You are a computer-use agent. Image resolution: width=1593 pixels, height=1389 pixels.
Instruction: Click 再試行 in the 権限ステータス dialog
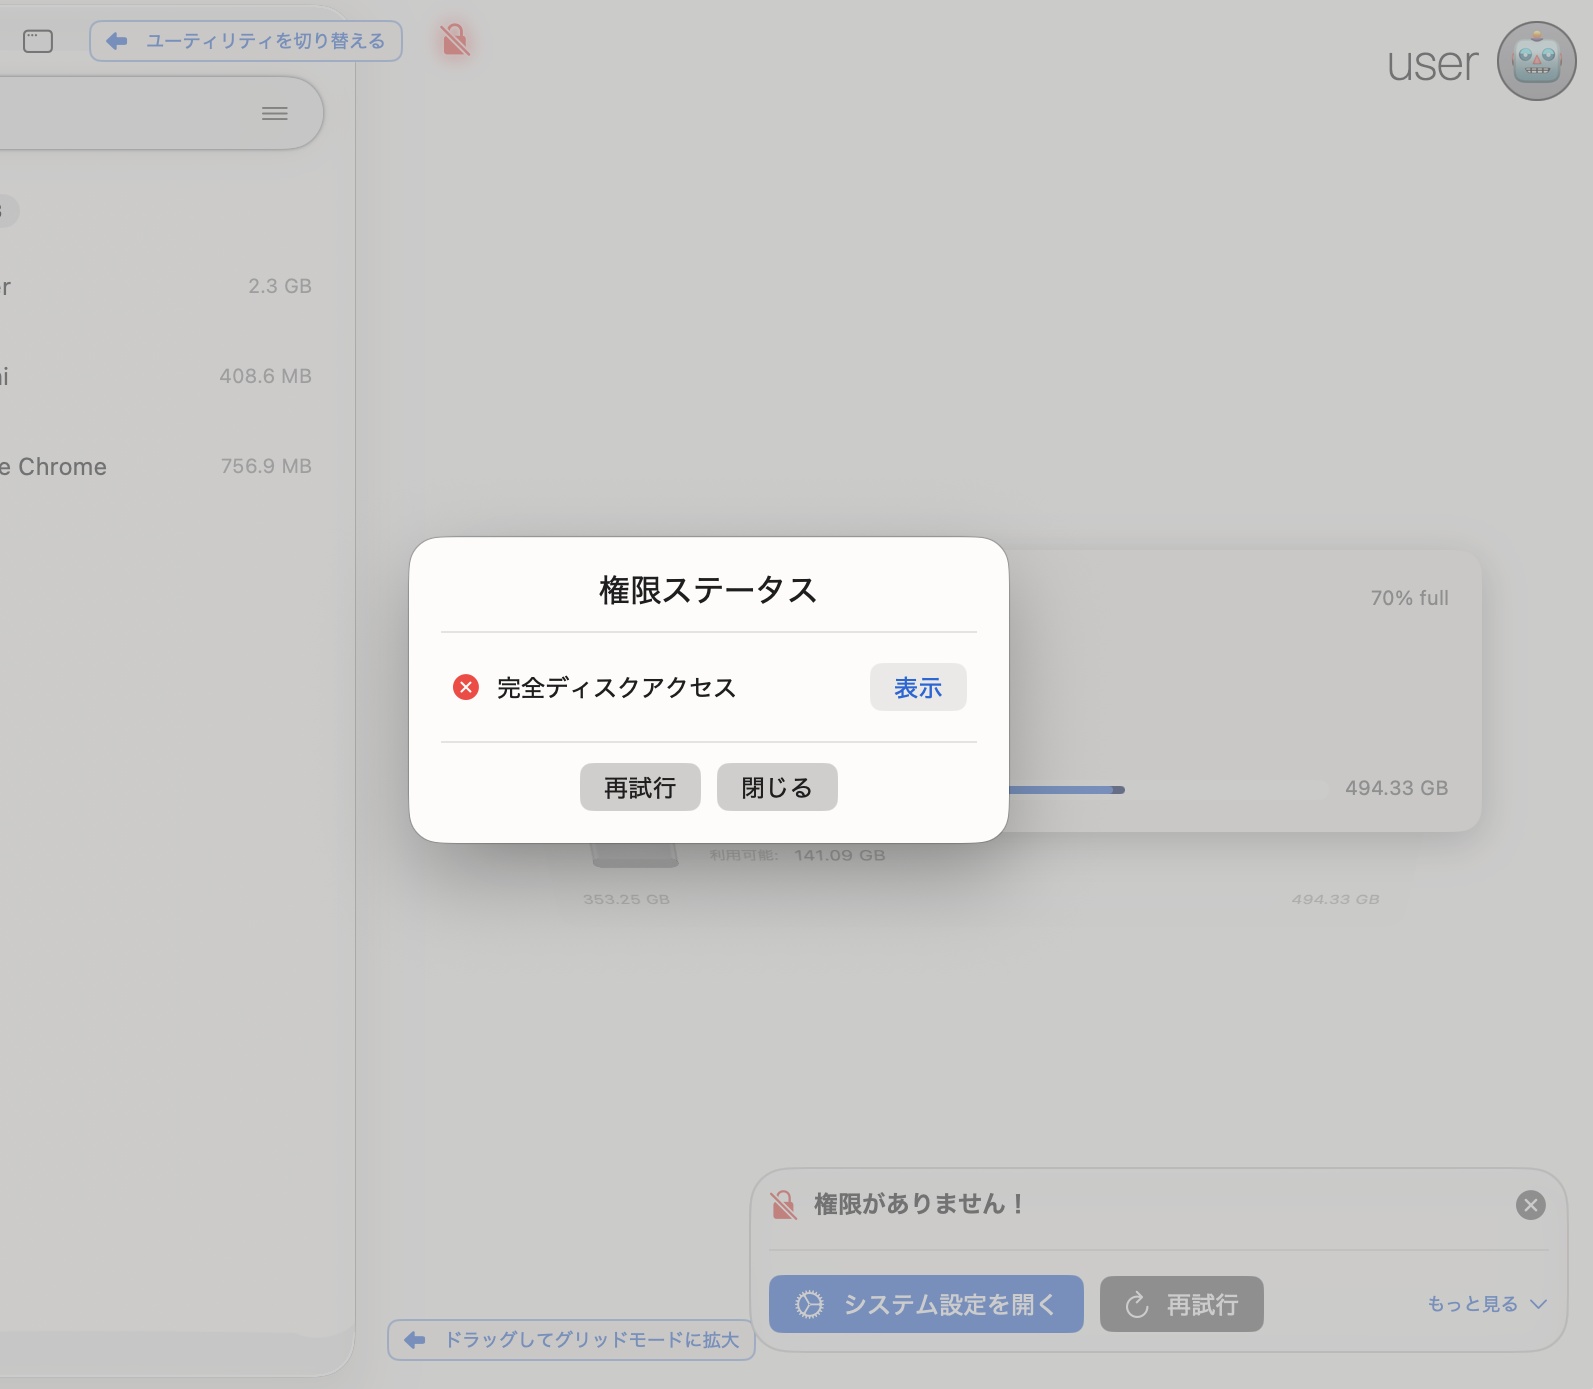[640, 787]
